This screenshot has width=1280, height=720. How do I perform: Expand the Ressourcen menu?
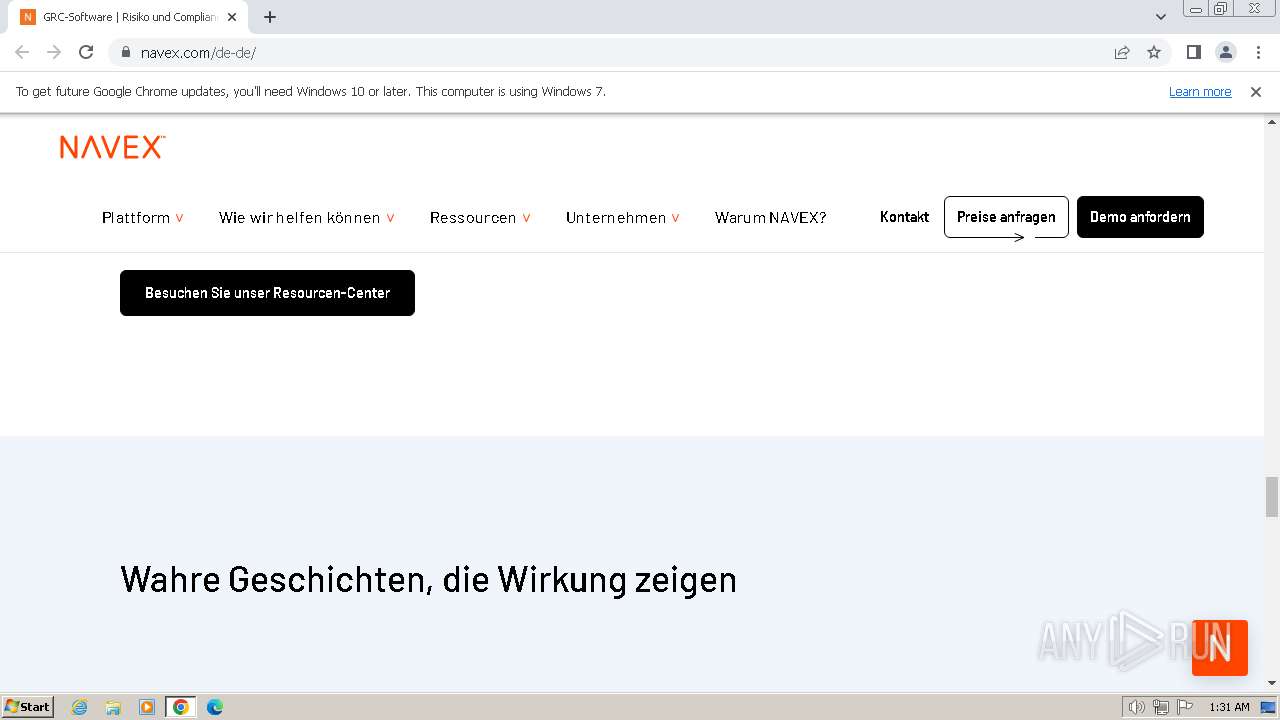click(x=480, y=217)
